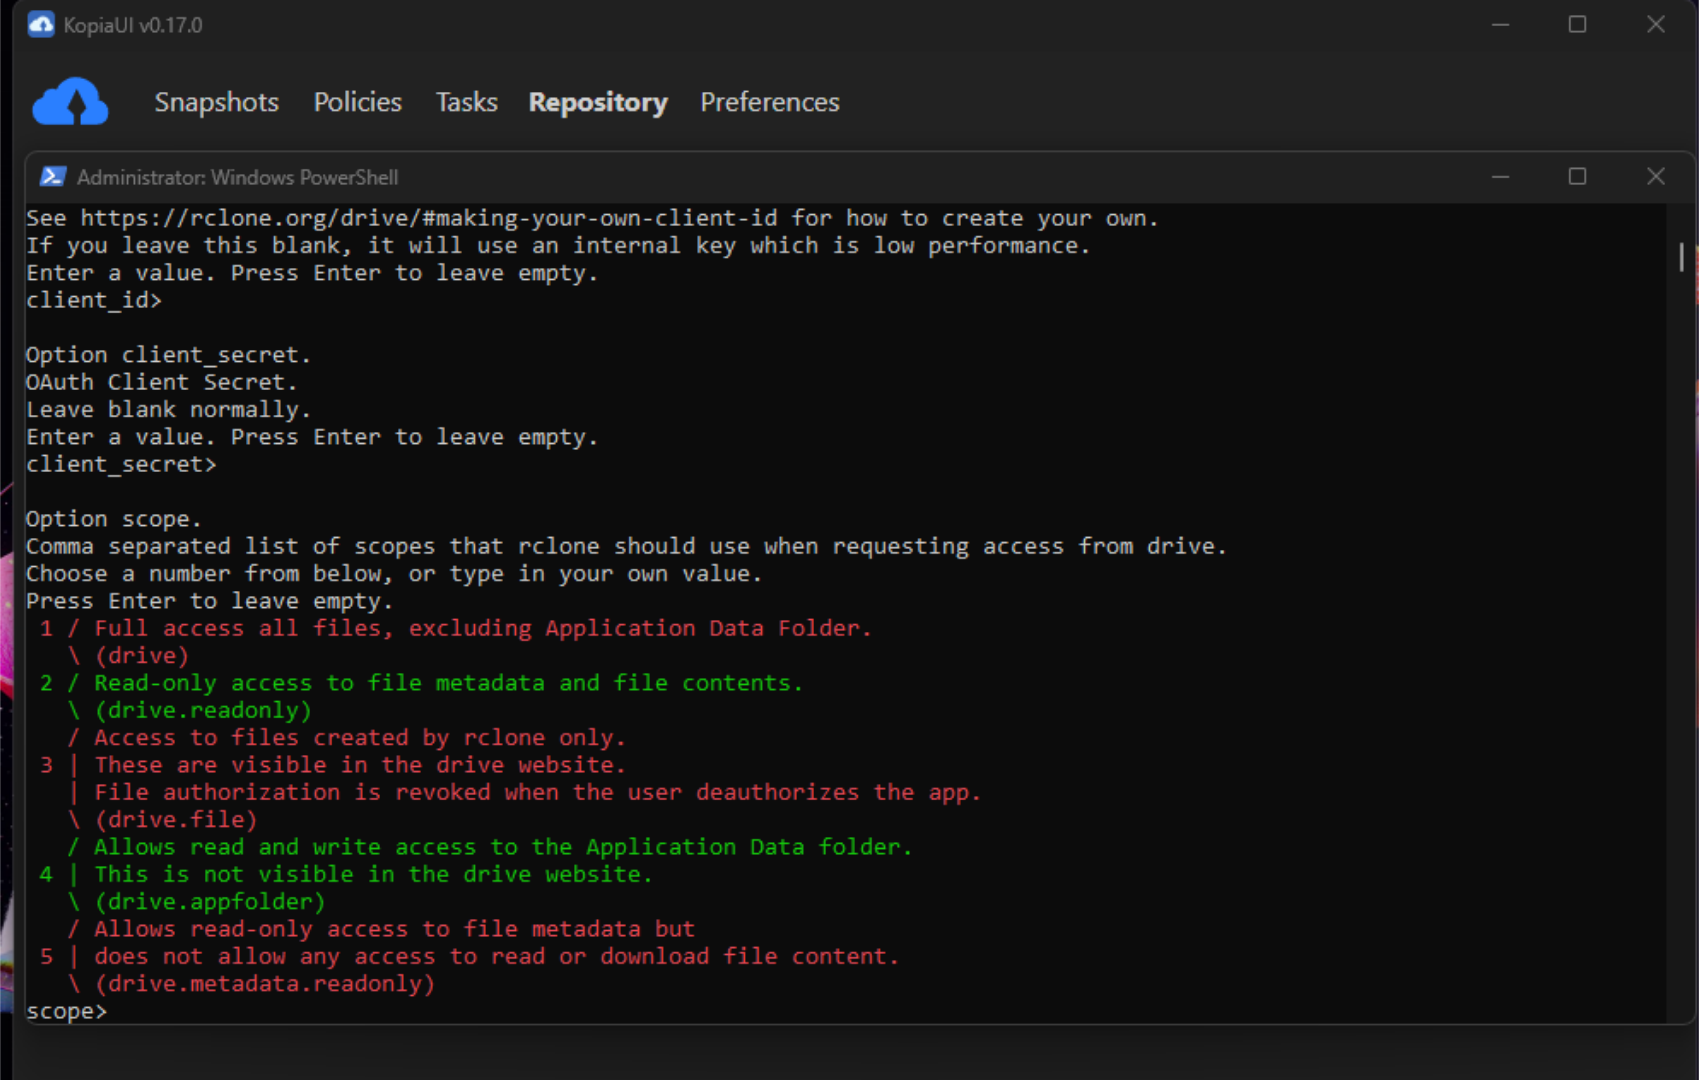
Task: Click 'Administrator: Windows PowerShell' title text
Action: point(238,177)
